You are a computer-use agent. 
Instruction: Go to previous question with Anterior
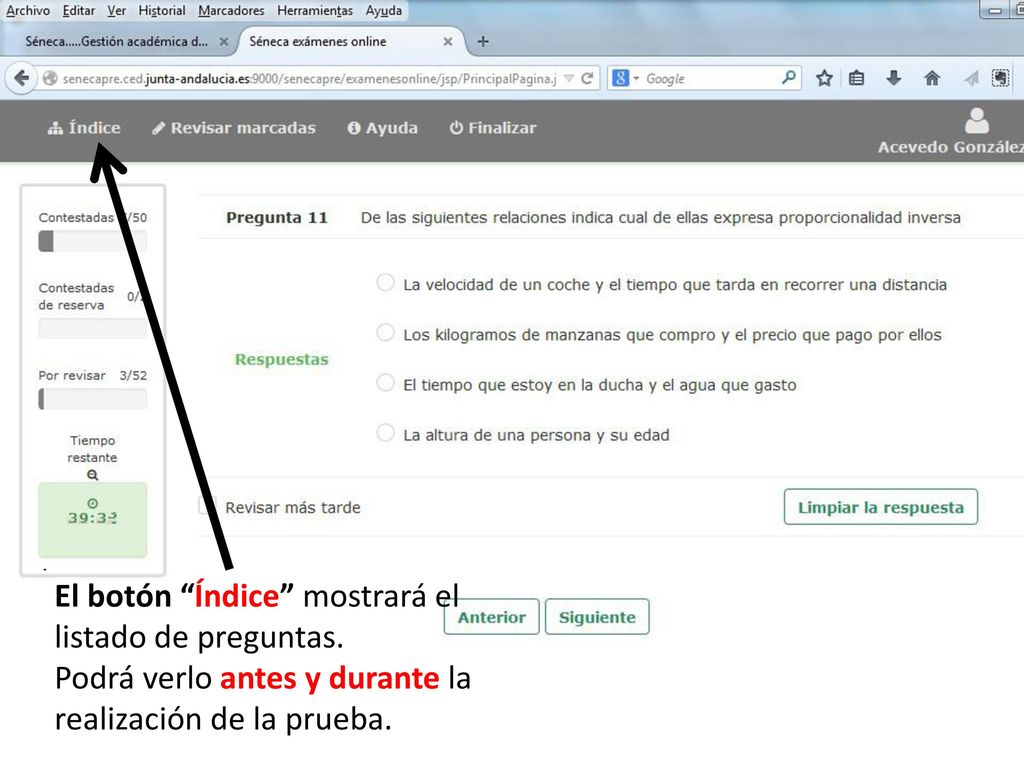tap(491, 616)
